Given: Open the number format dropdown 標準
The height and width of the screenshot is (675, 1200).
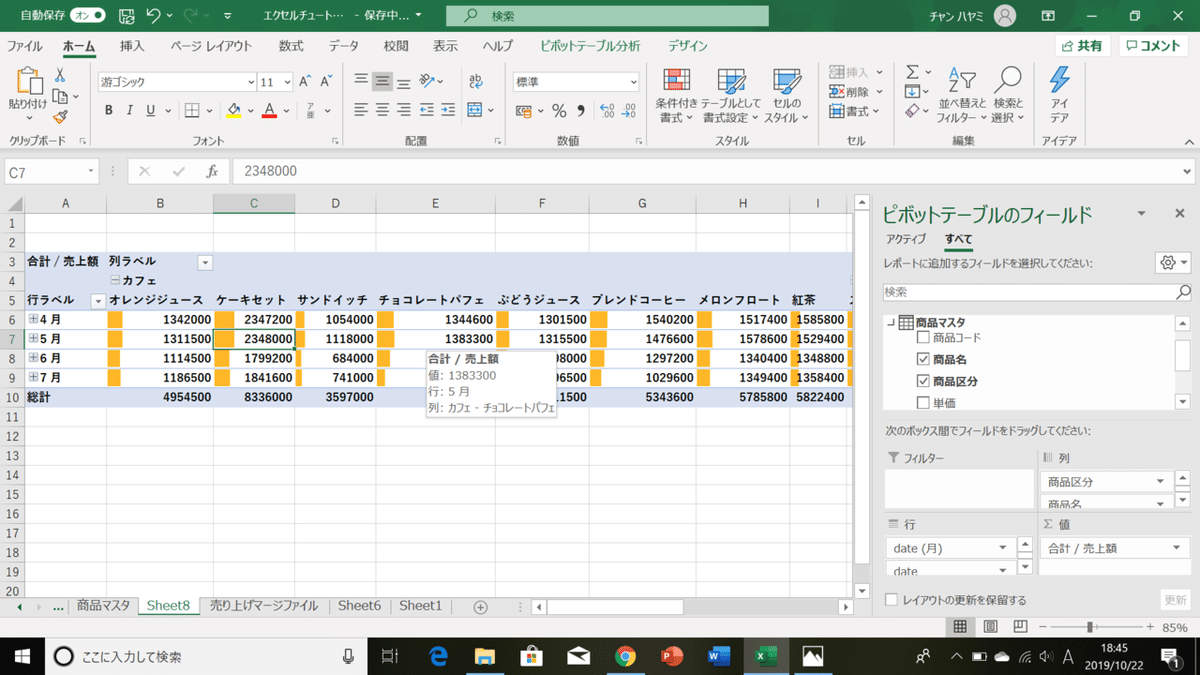Looking at the screenshot, I should (634, 82).
